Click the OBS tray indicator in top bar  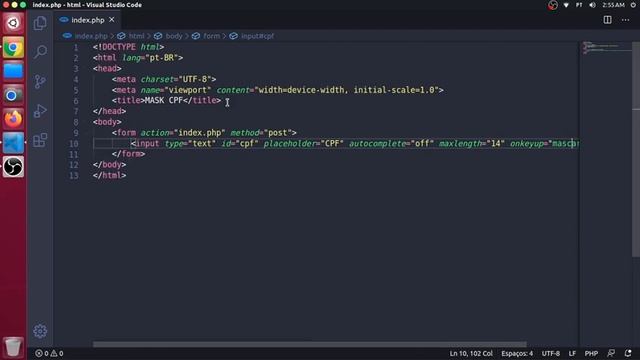click(553, 5)
